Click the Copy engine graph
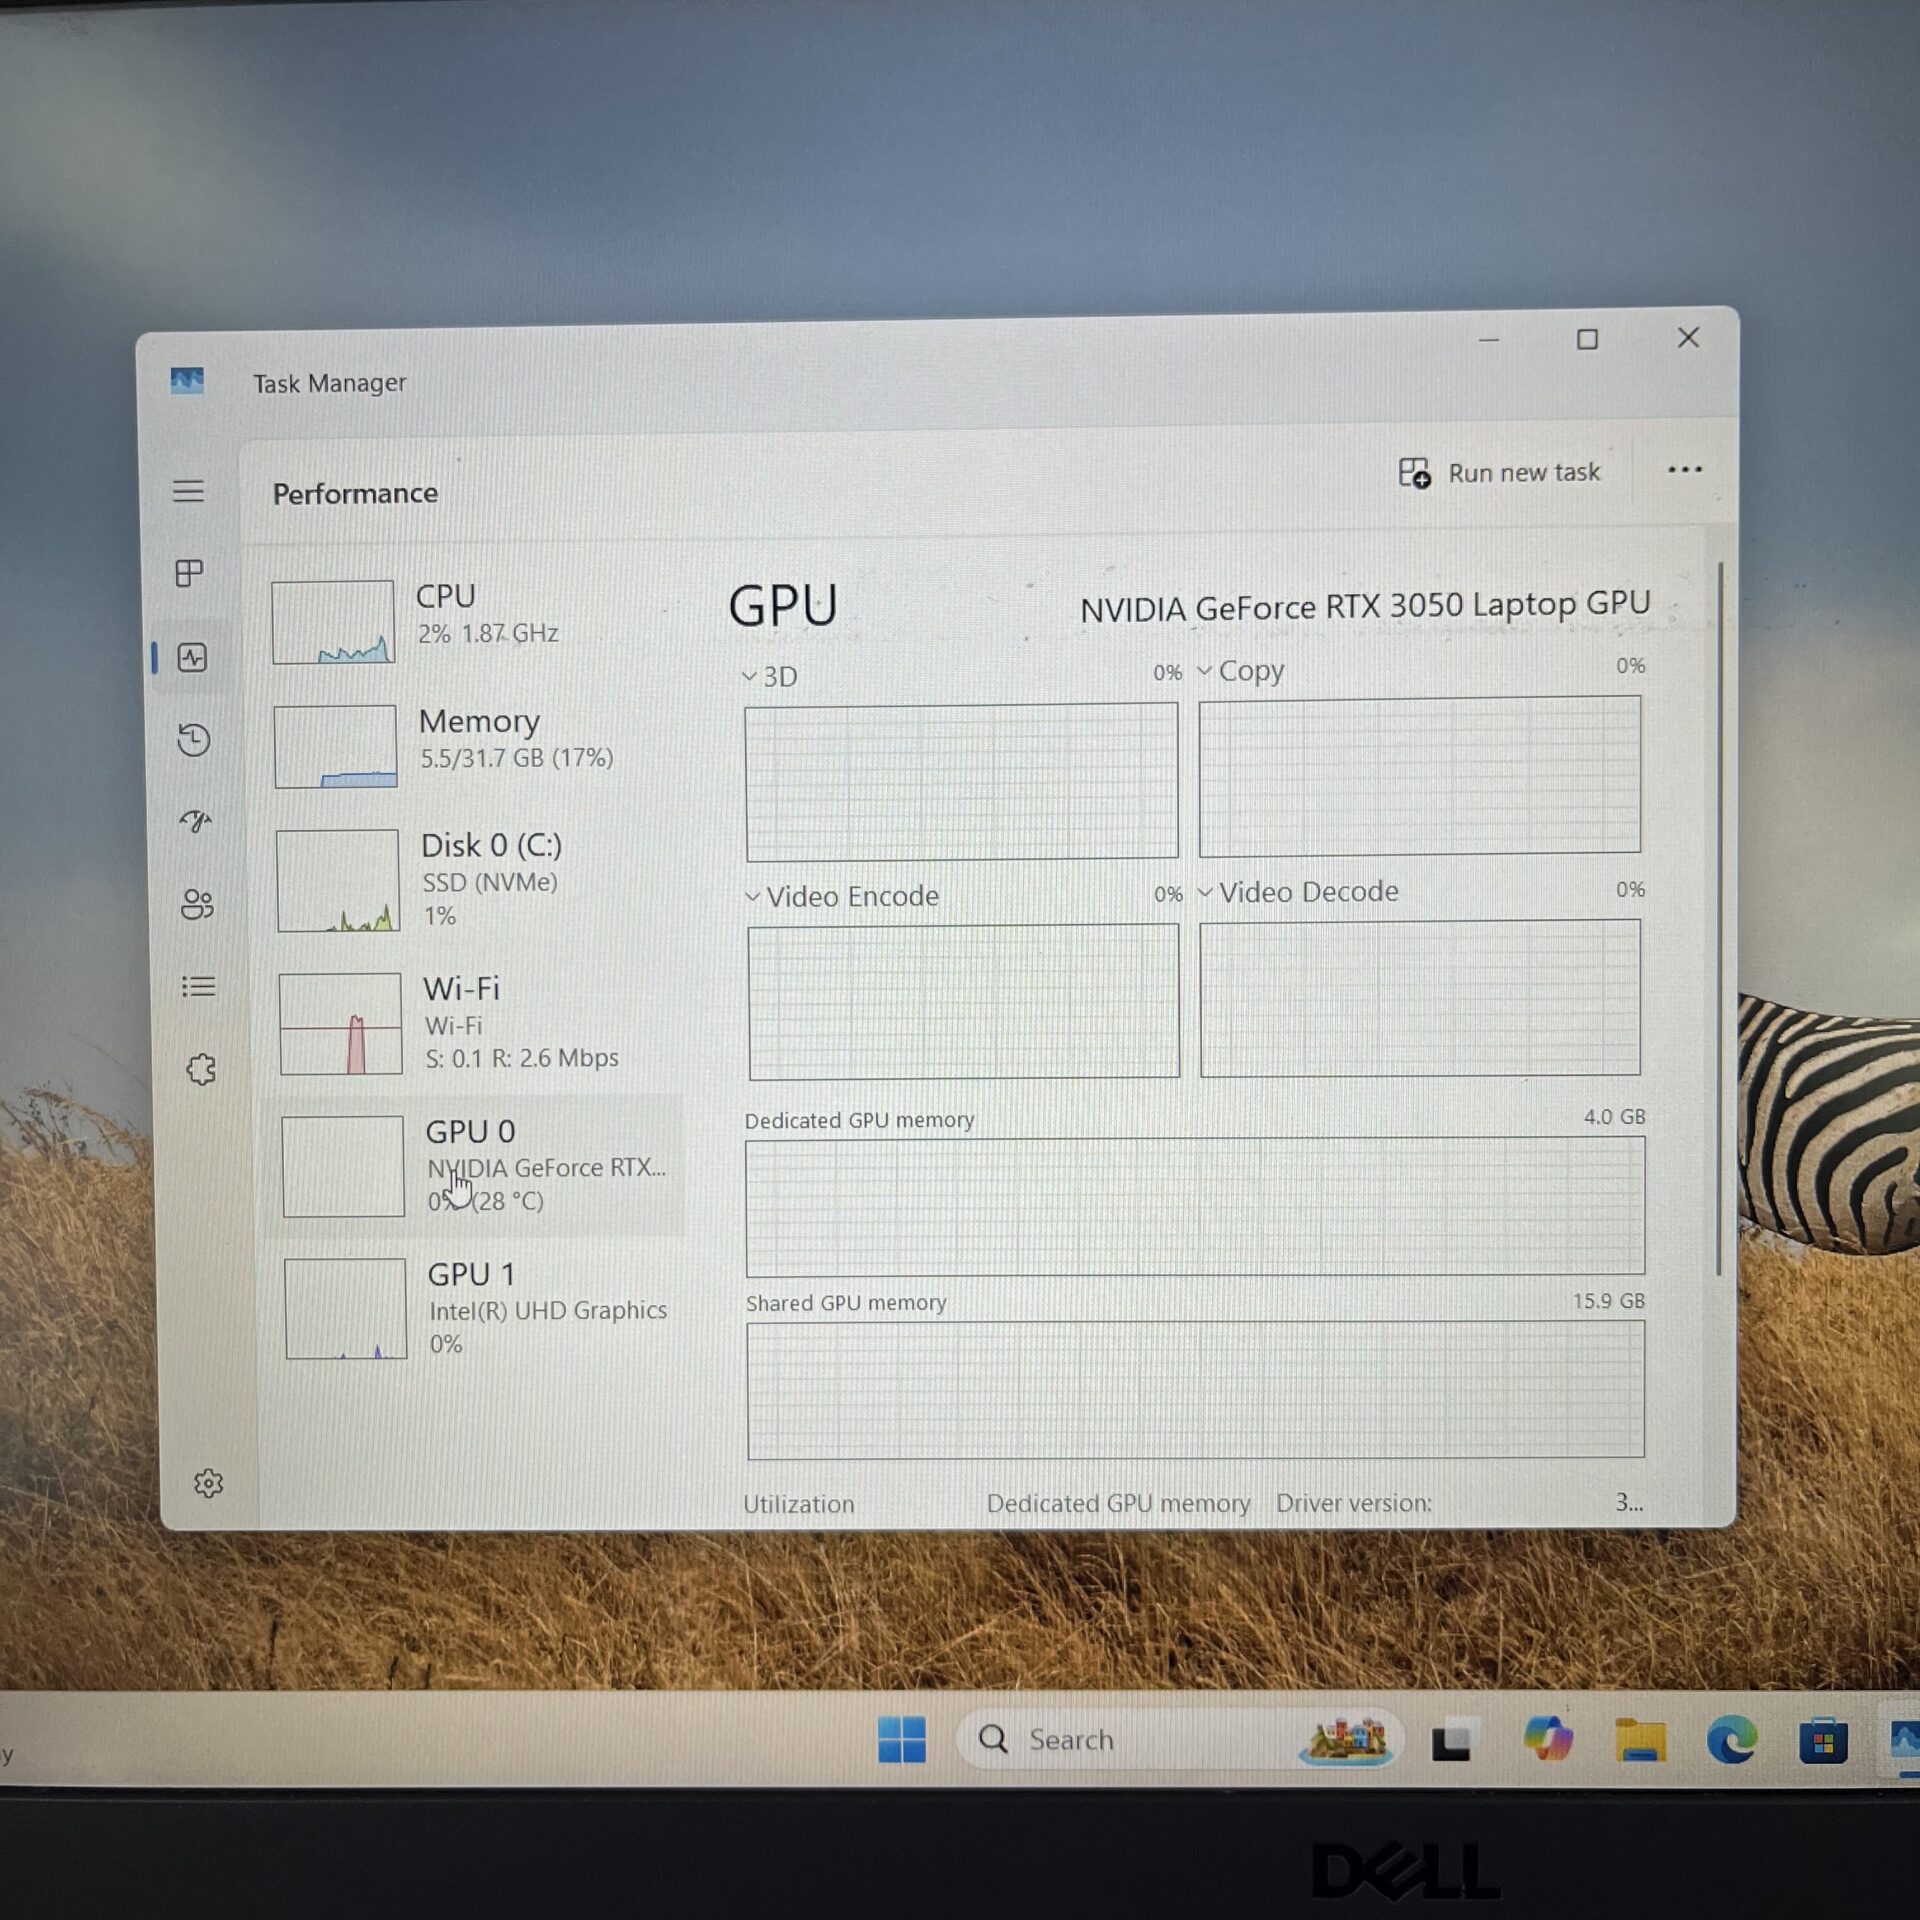The image size is (1920, 1920). [x=1419, y=776]
